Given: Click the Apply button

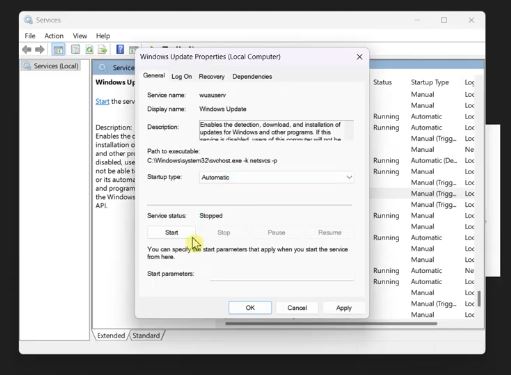Looking at the screenshot, I should tap(344, 308).
